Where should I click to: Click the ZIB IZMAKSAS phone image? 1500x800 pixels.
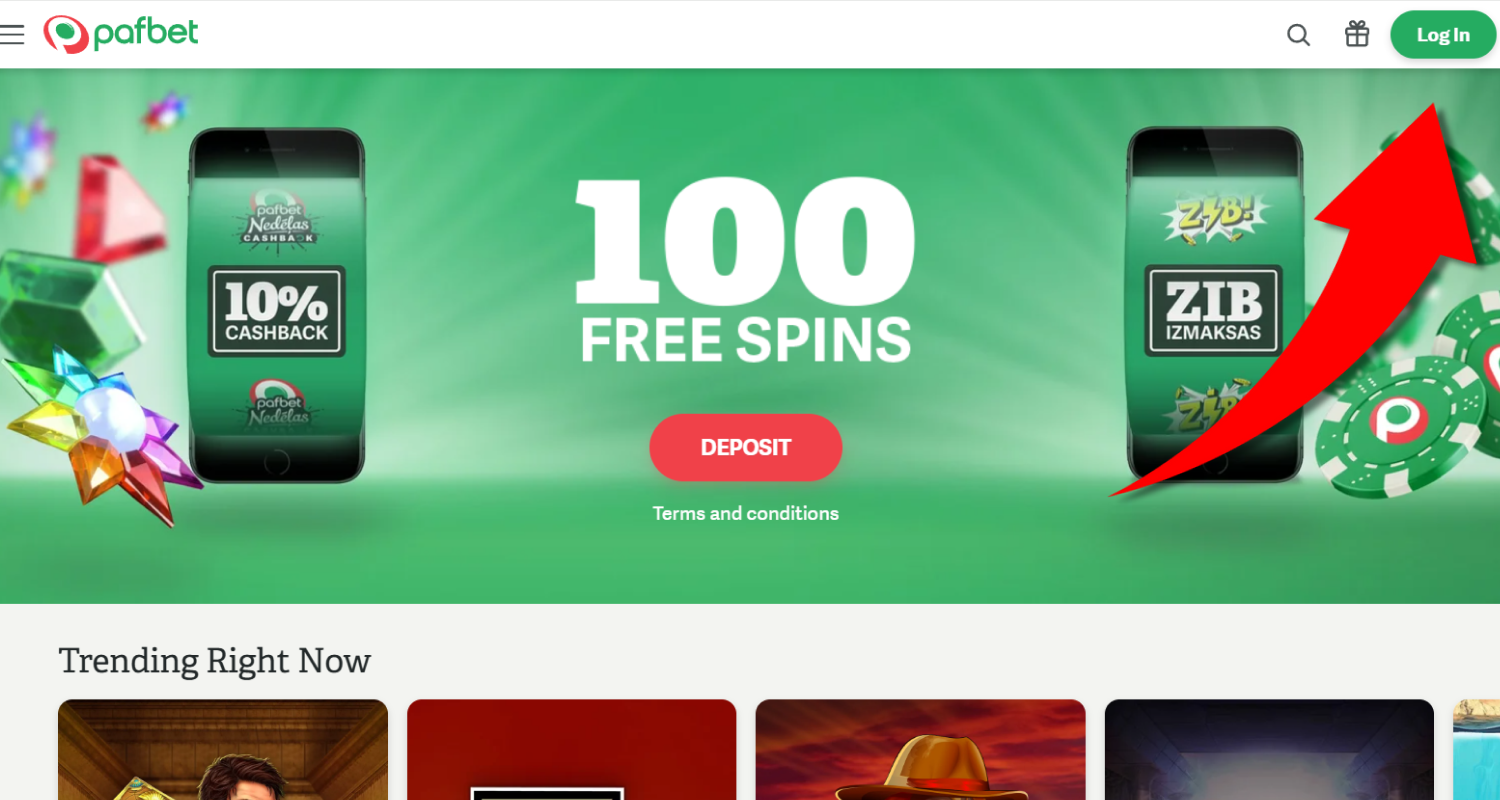coord(1214,305)
